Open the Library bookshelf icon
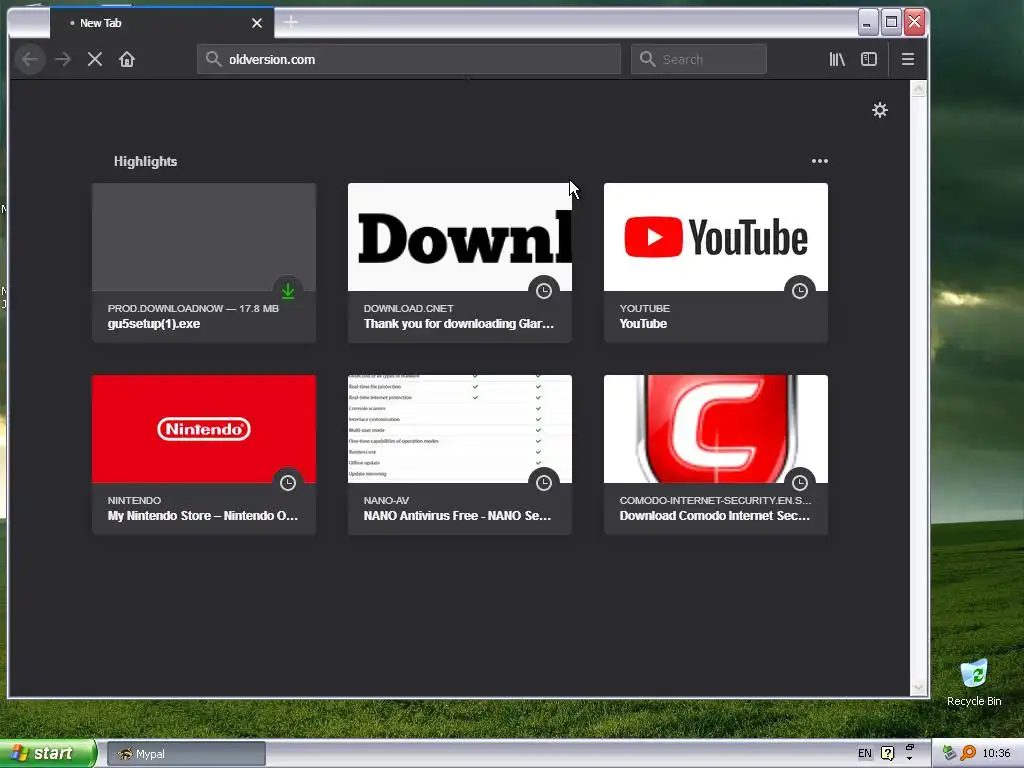Image resolution: width=1024 pixels, height=768 pixels. [837, 59]
